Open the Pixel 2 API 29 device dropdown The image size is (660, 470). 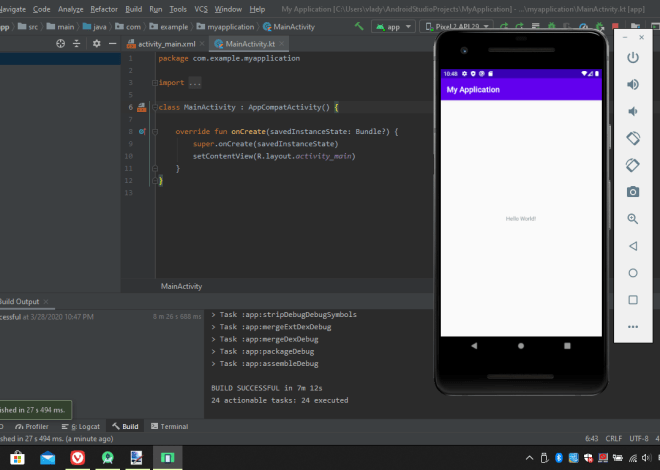coord(457,27)
